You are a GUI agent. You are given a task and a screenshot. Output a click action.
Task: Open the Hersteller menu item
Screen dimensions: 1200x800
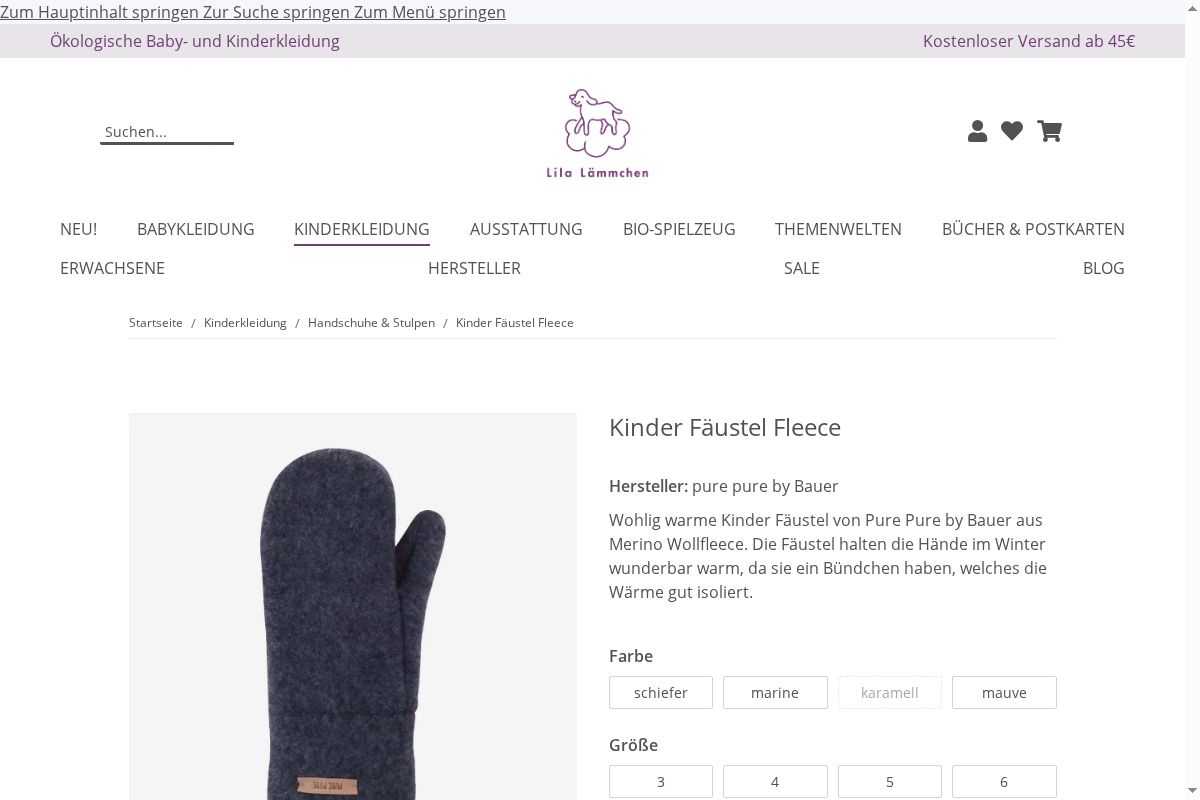pyautogui.click(x=474, y=268)
